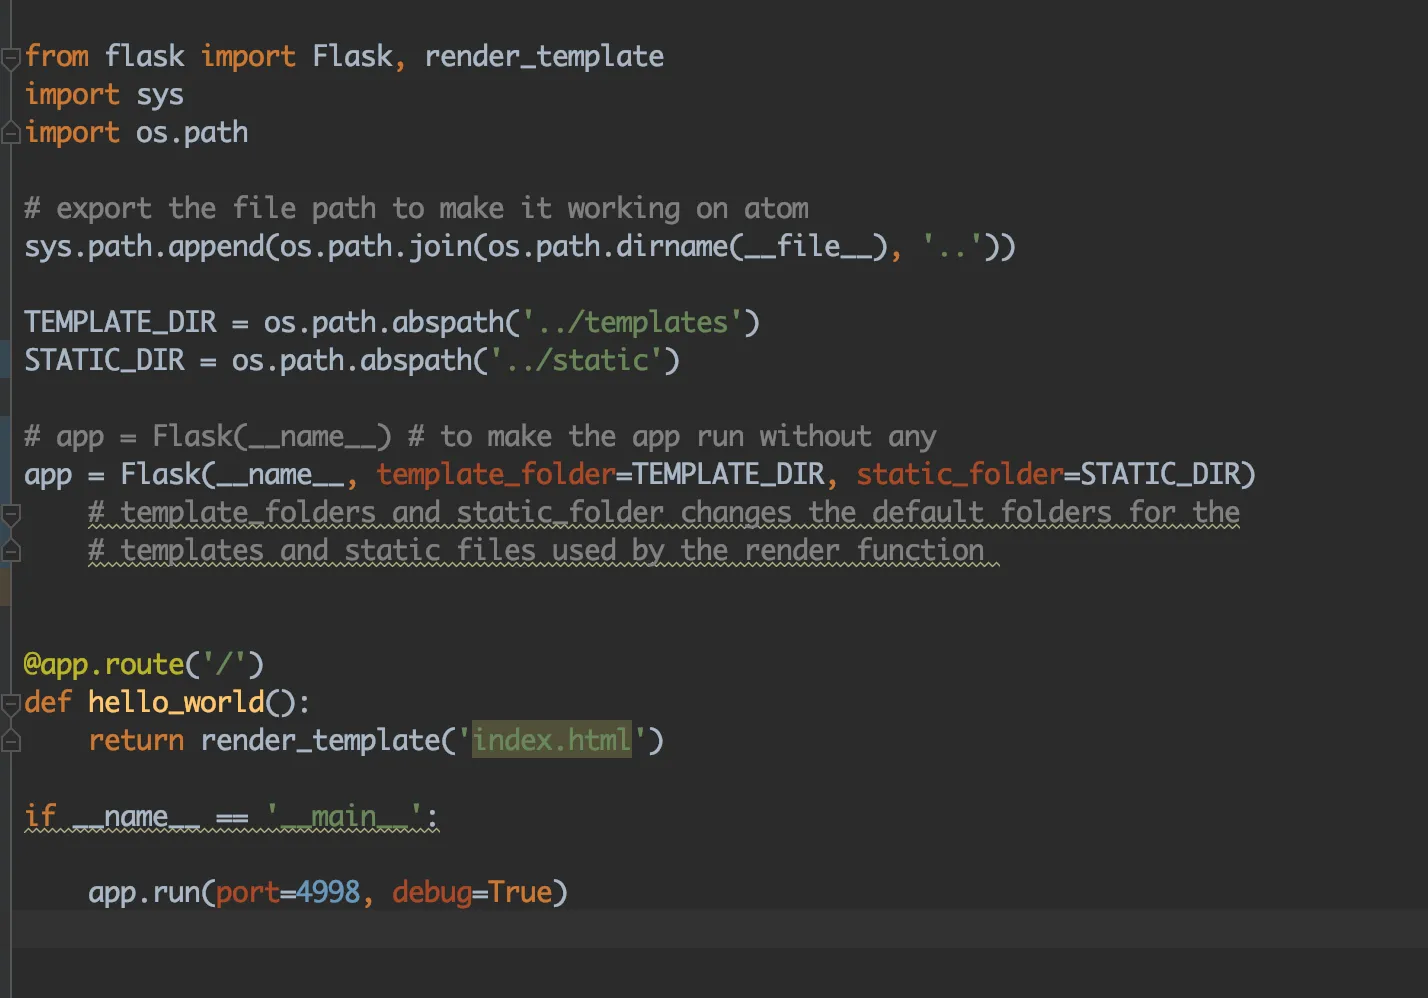This screenshot has width=1428, height=998.
Task: Click the 'from' keyword on the first line
Action: [x=57, y=56]
